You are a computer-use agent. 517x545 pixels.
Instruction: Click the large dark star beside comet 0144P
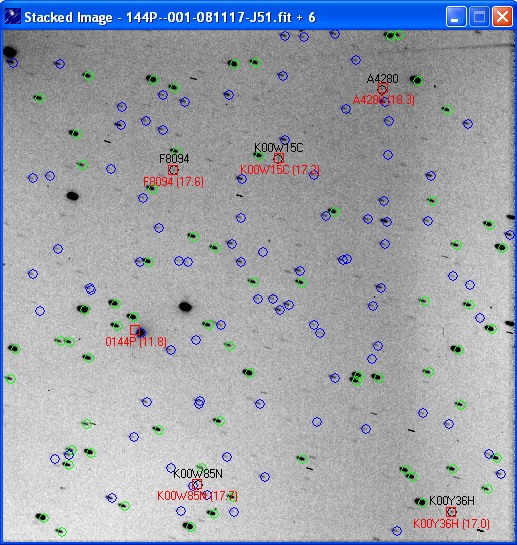tap(185, 307)
